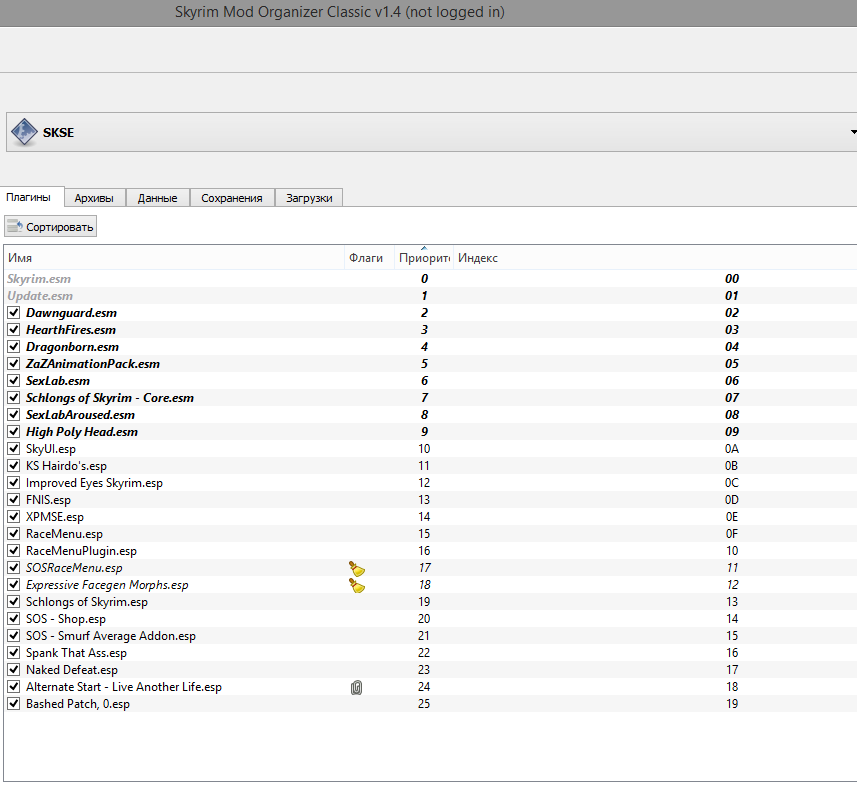The height and width of the screenshot is (788, 857).
Task: Select the SOS - Shop.esp plugin name
Action: coord(66,619)
